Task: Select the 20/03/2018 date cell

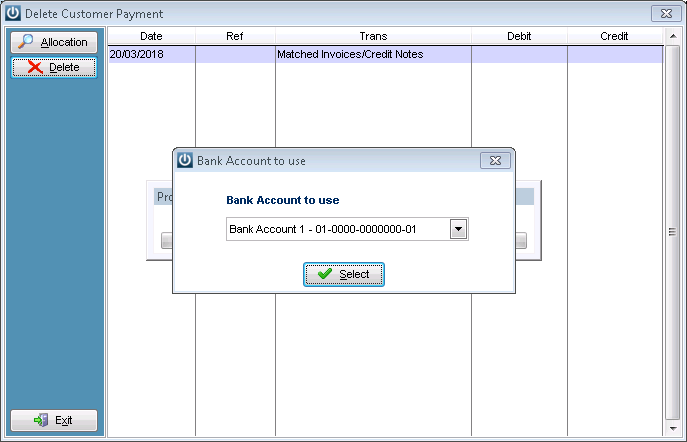Action: [152, 54]
